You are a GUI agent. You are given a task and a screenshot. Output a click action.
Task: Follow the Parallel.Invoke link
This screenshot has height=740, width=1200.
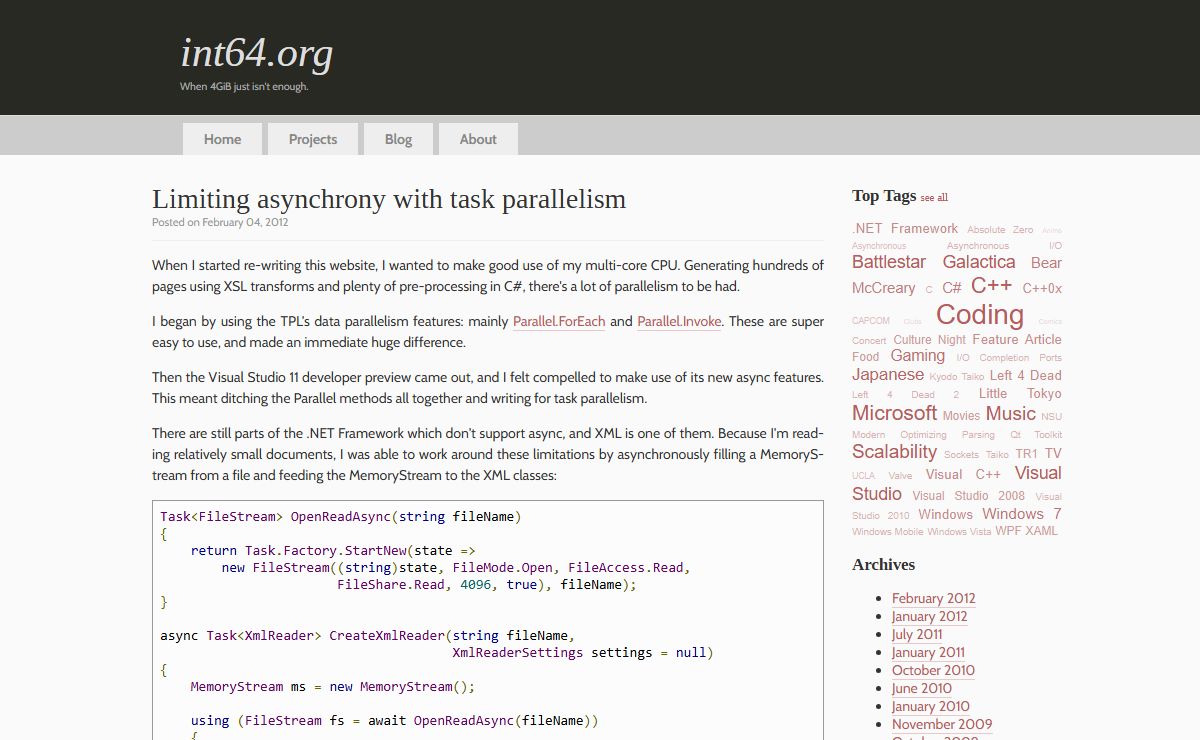click(679, 321)
